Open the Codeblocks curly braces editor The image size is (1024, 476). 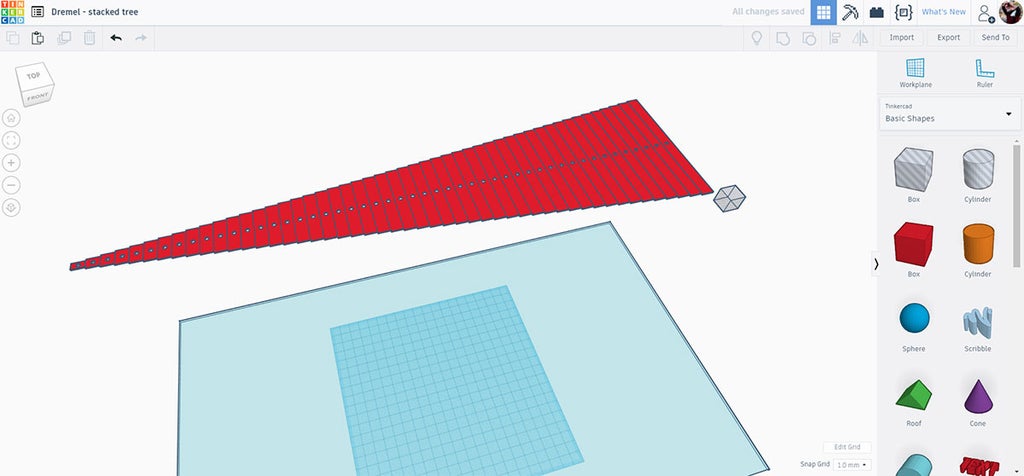click(x=903, y=12)
